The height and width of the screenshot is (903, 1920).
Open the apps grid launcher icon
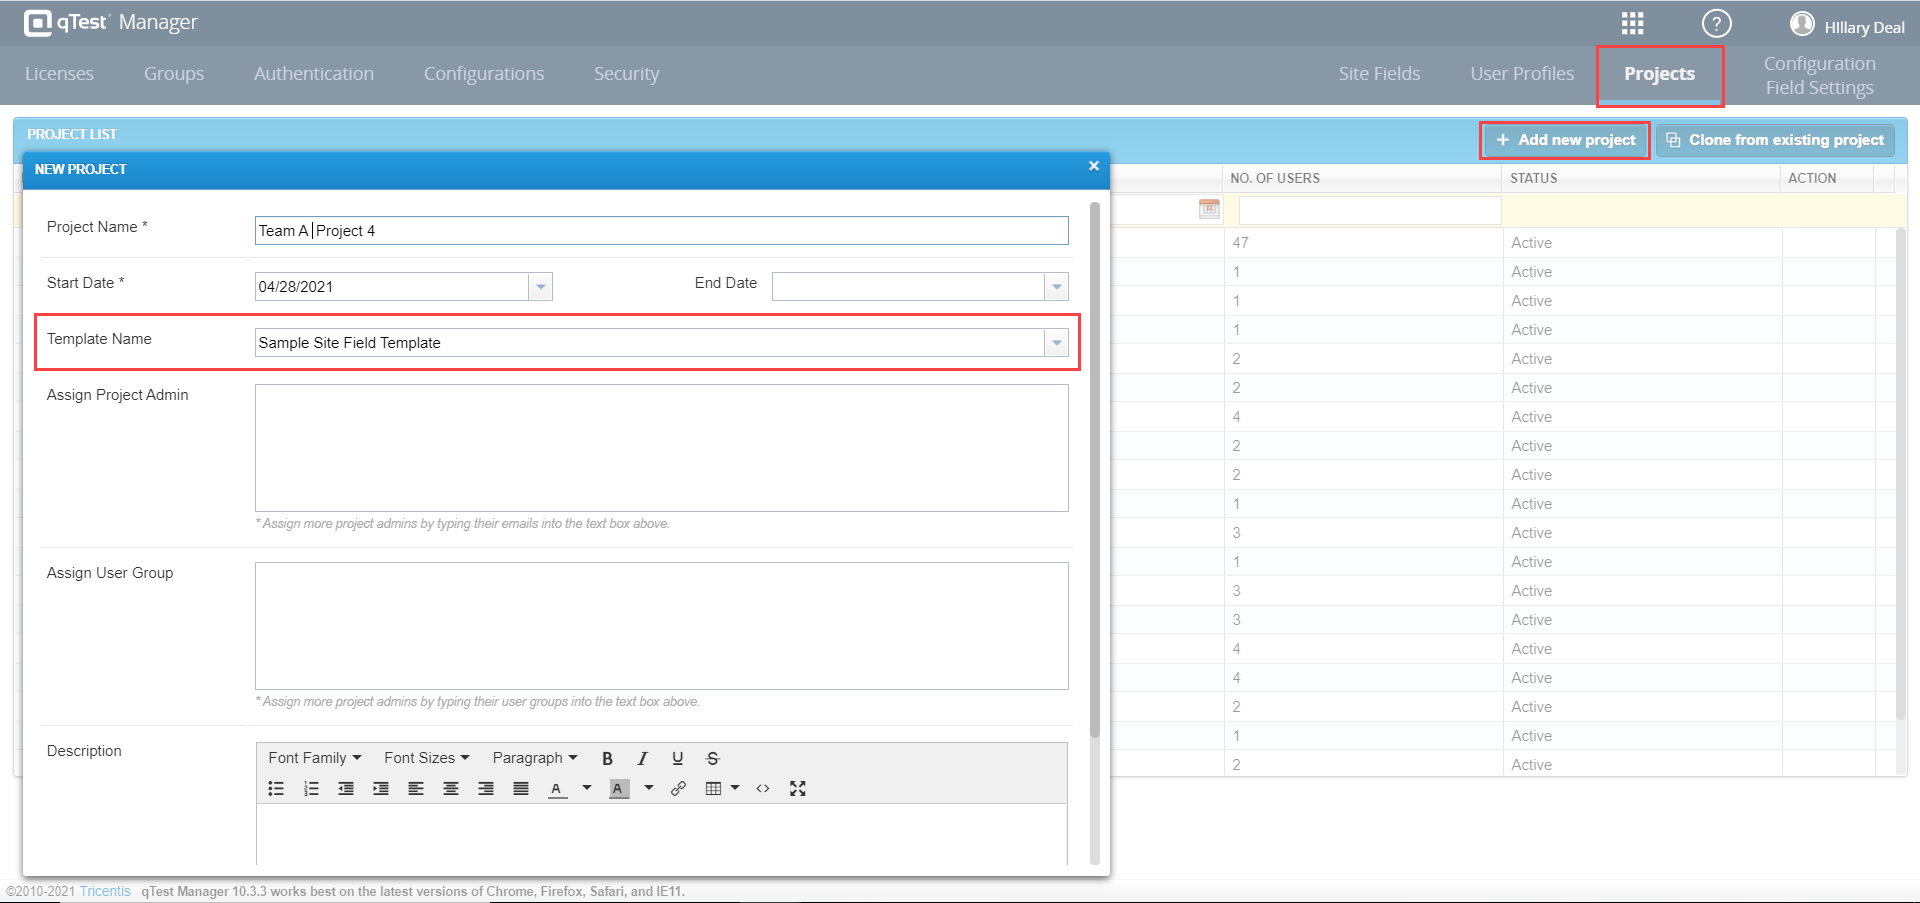coord(1632,23)
